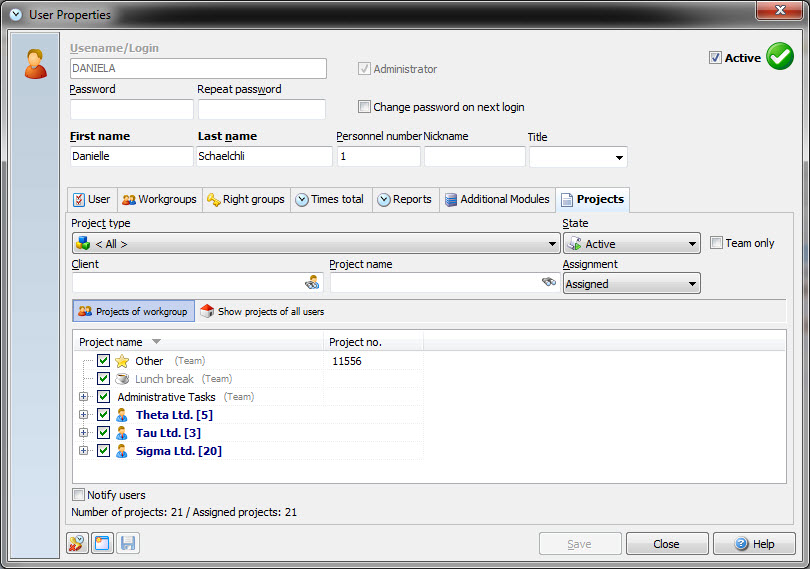Image resolution: width=810 pixels, height=569 pixels.
Task: Click the person icon beside Theta Ltd.
Action: (x=122, y=414)
